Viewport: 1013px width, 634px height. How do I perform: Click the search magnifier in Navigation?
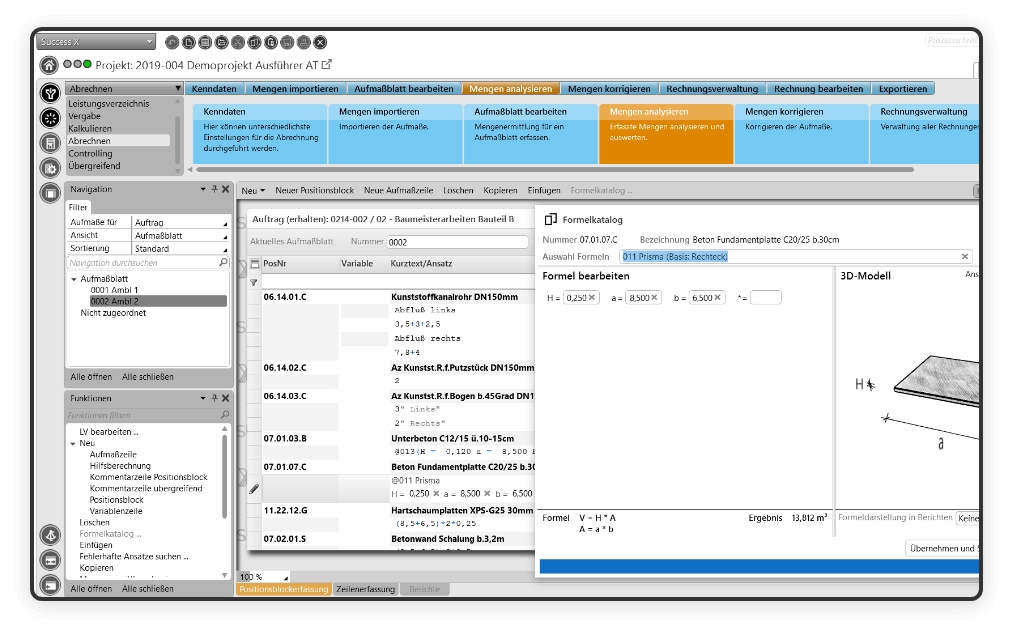tap(223, 262)
